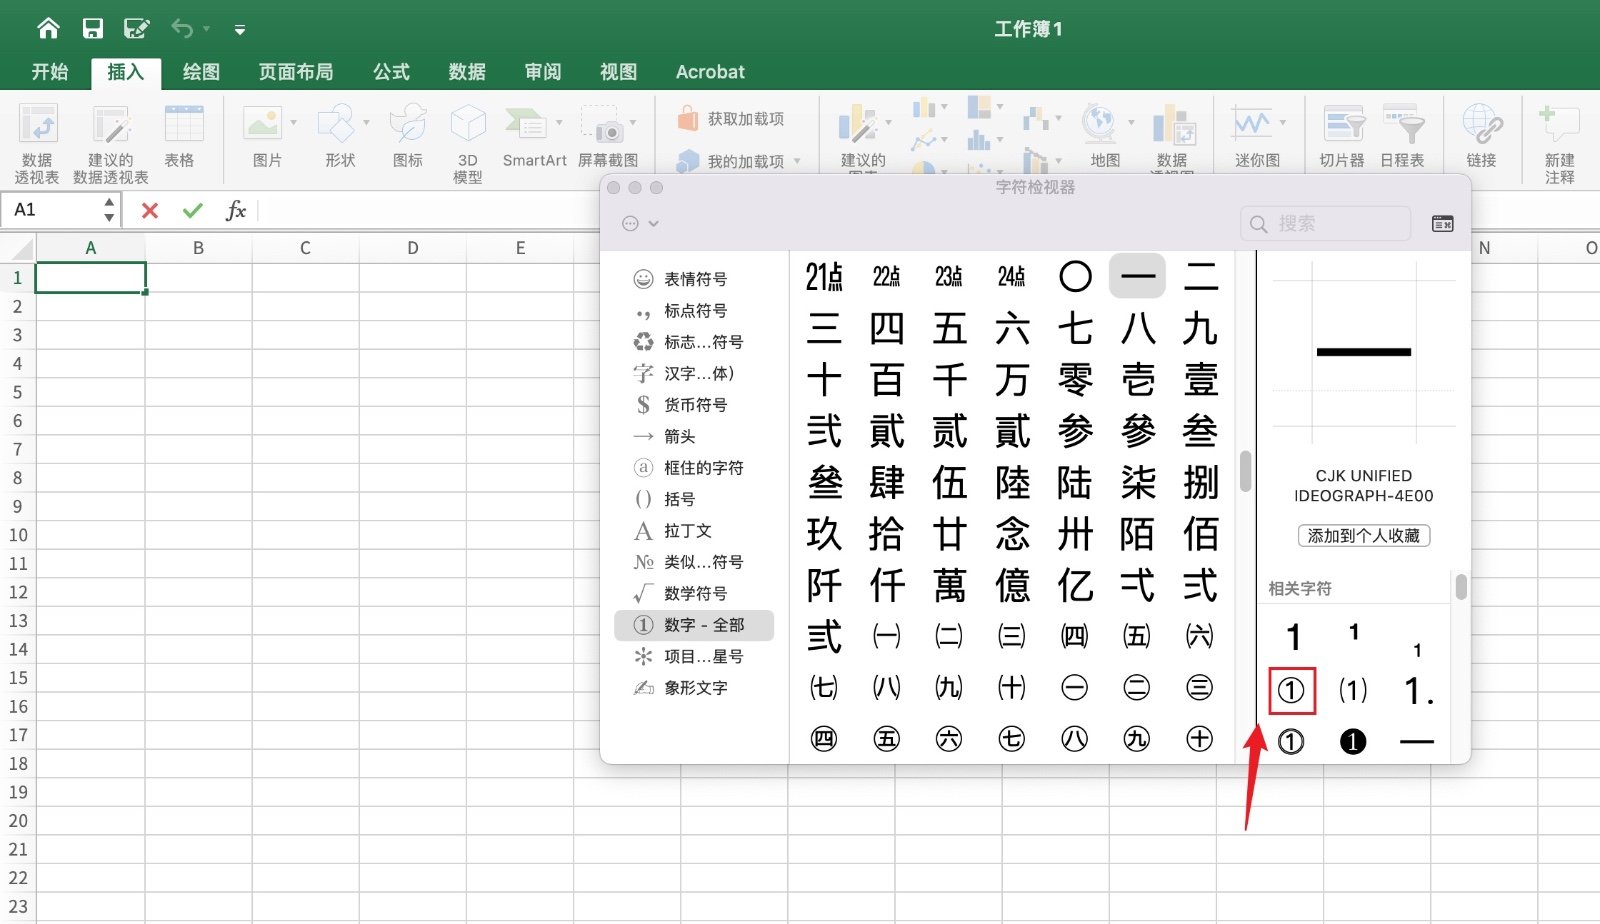The width and height of the screenshot is (1600, 924).
Task: Insert a 3D模型
Action: point(467,140)
